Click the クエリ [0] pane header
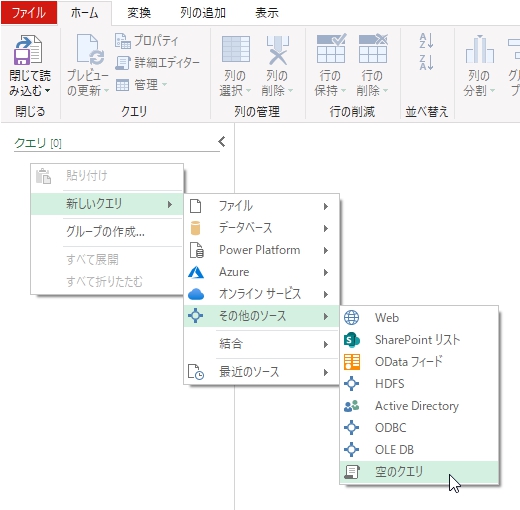Viewport: 520px width, 510px height. tap(38, 143)
